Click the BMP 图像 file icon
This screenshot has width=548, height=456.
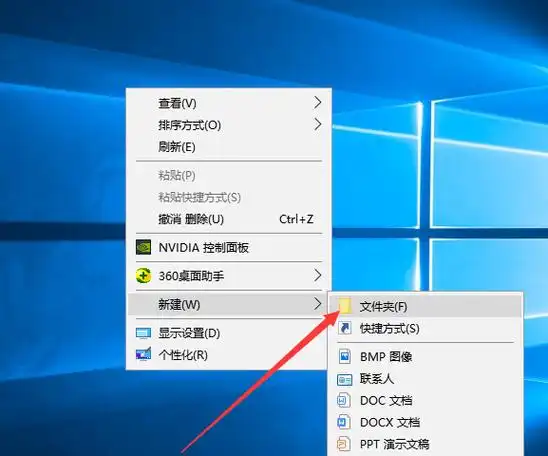click(x=345, y=356)
